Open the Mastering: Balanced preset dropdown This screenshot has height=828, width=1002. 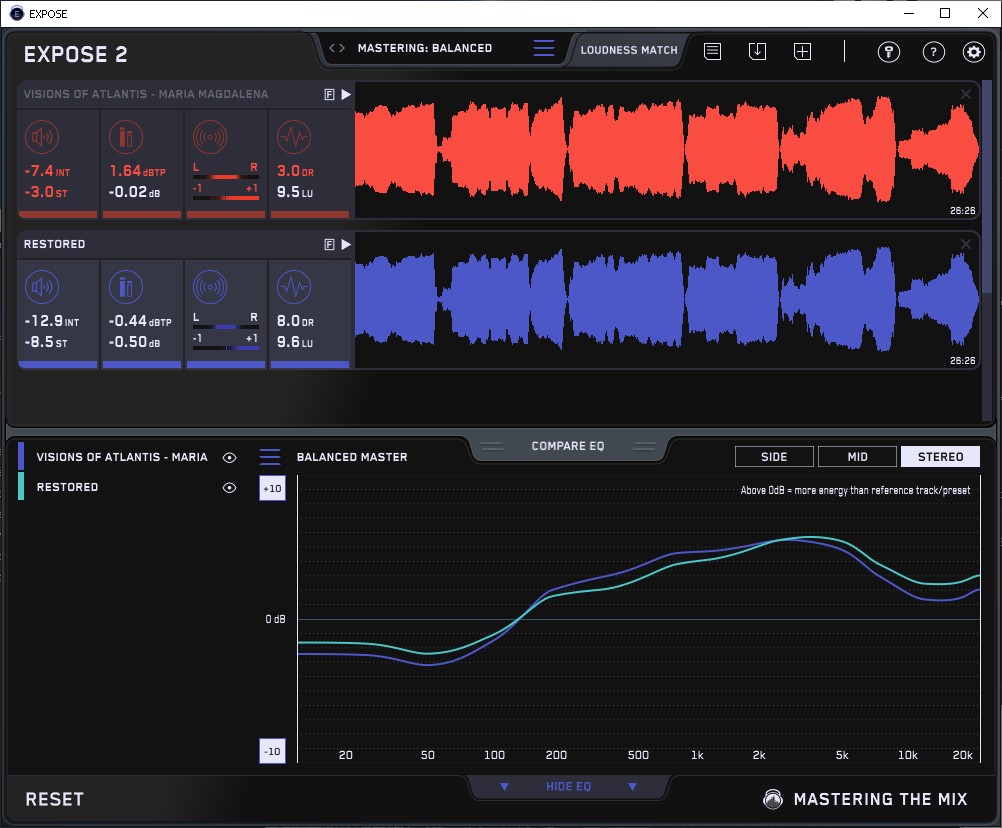coord(425,48)
